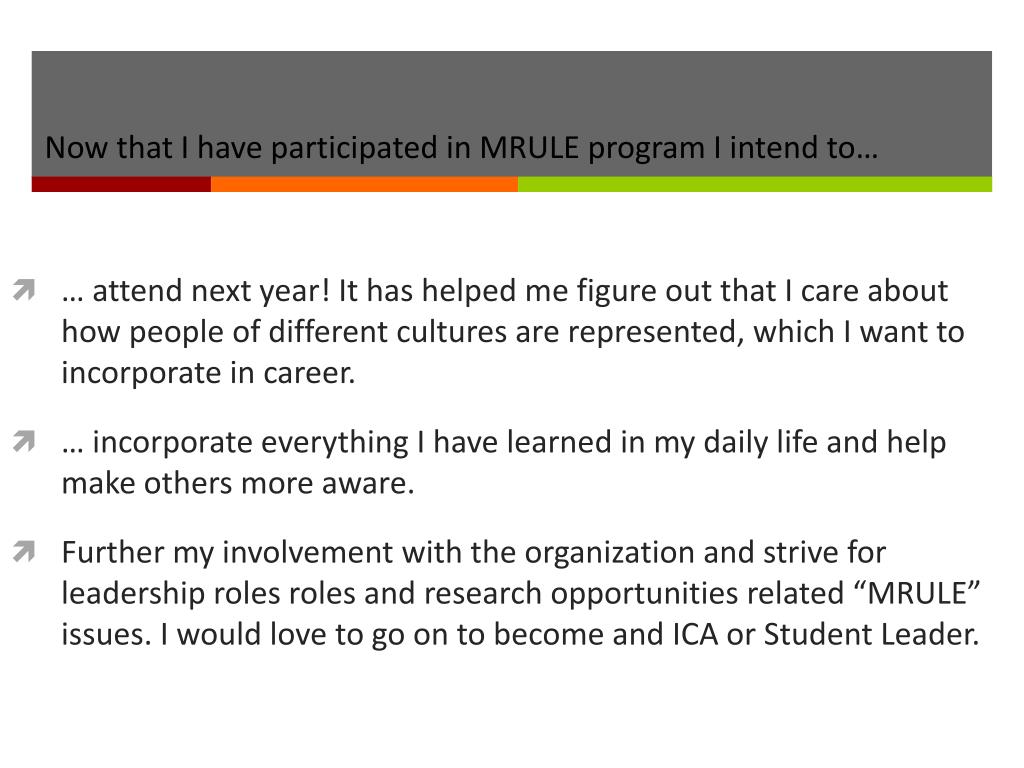Click the word 'MRULE' in the title
Image resolution: width=1024 pixels, height=768 pixels.
click(529, 148)
